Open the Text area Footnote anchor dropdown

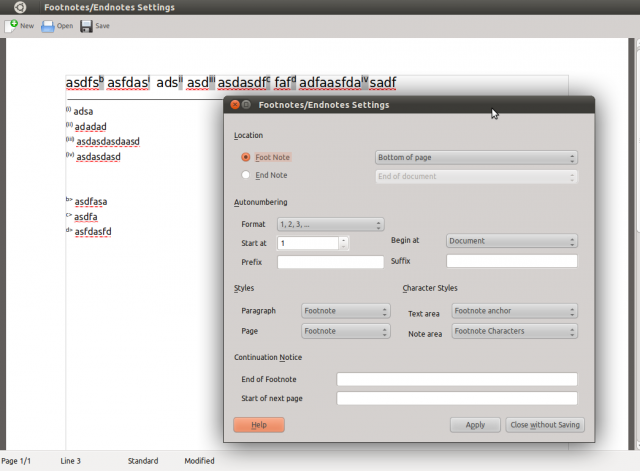(514, 312)
